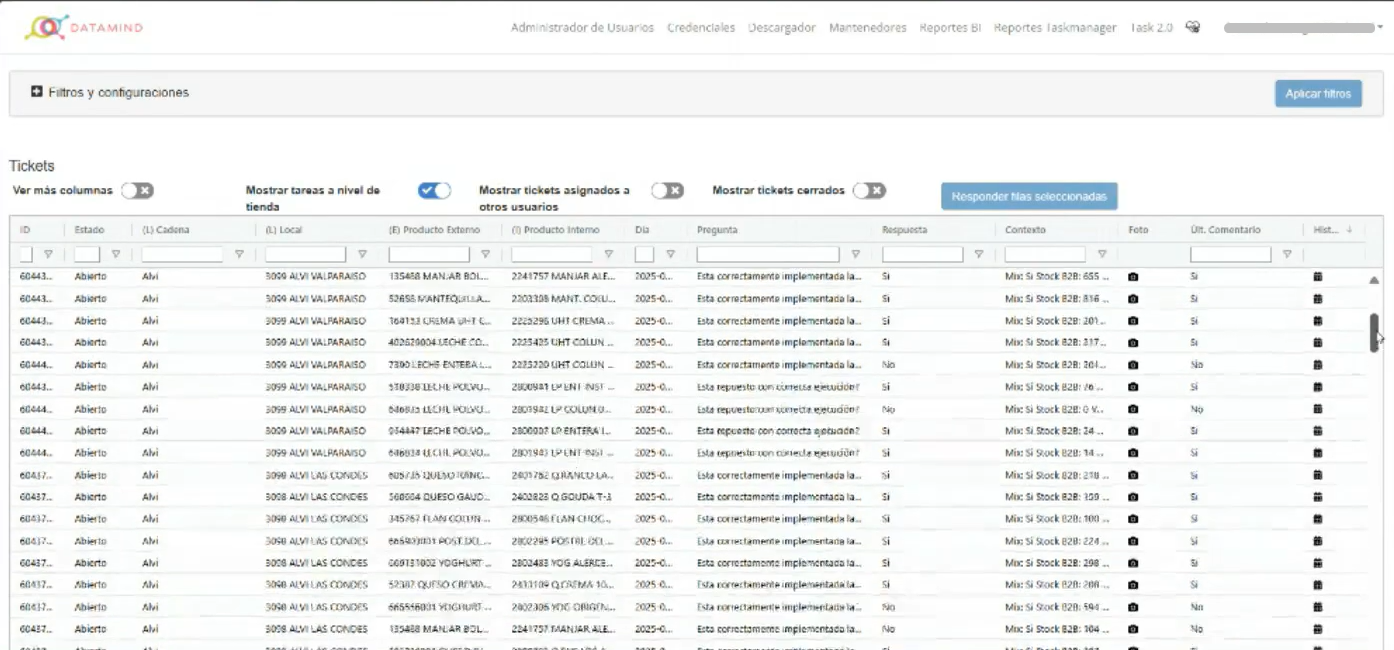Image resolution: width=1394 pixels, height=650 pixels.
Task: Open the (L) Cadena filter funnel
Action: pyautogui.click(x=239, y=254)
